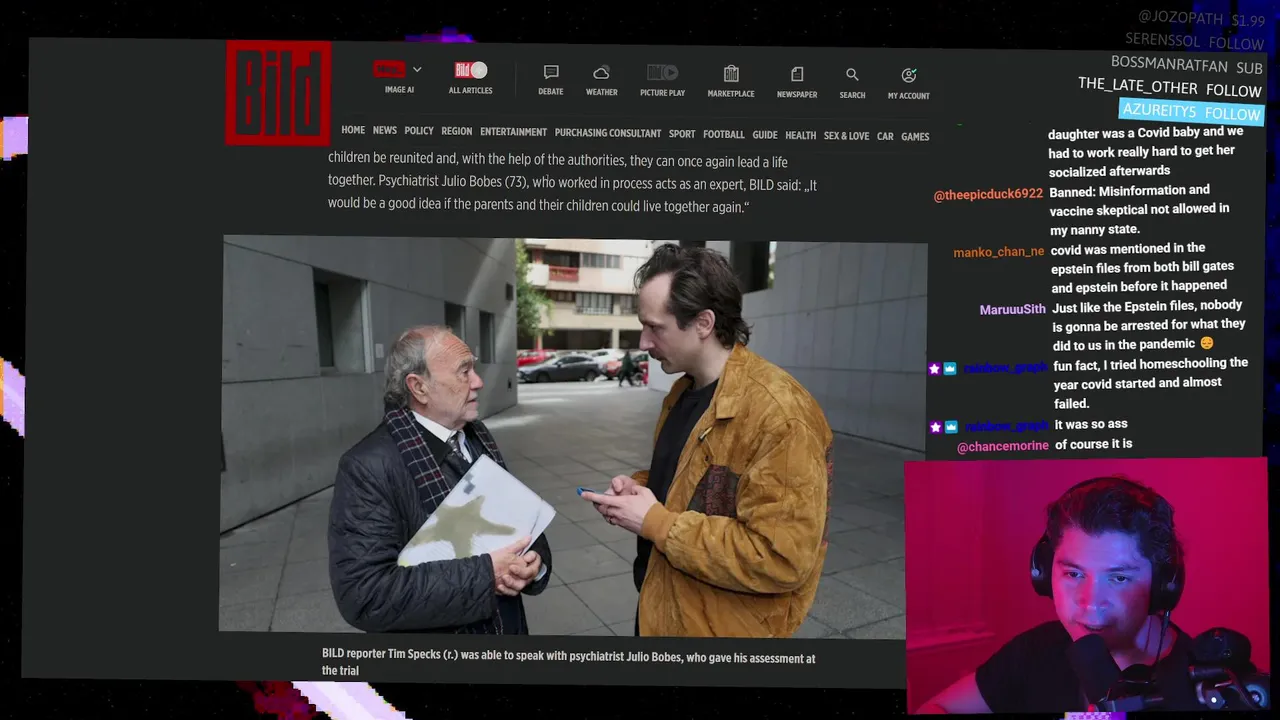Open the Games section
Image resolution: width=1280 pixels, height=720 pixels.
point(915,136)
